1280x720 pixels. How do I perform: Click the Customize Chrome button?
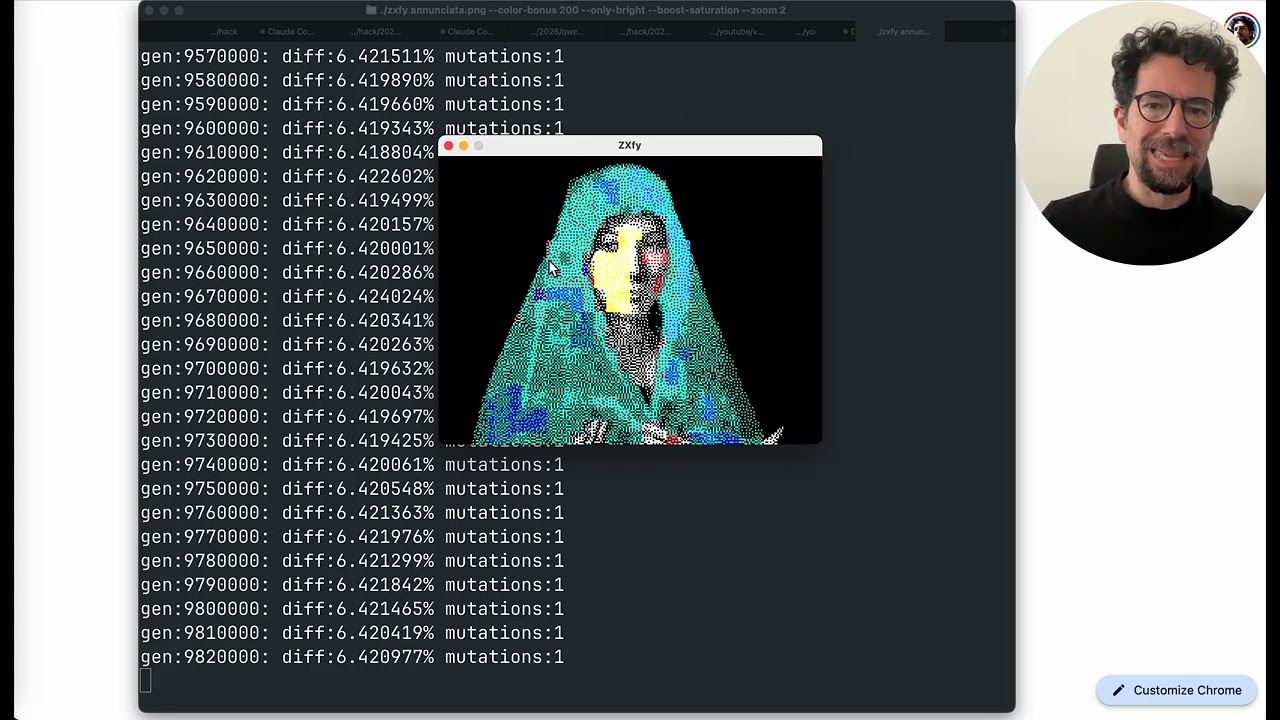1176,690
